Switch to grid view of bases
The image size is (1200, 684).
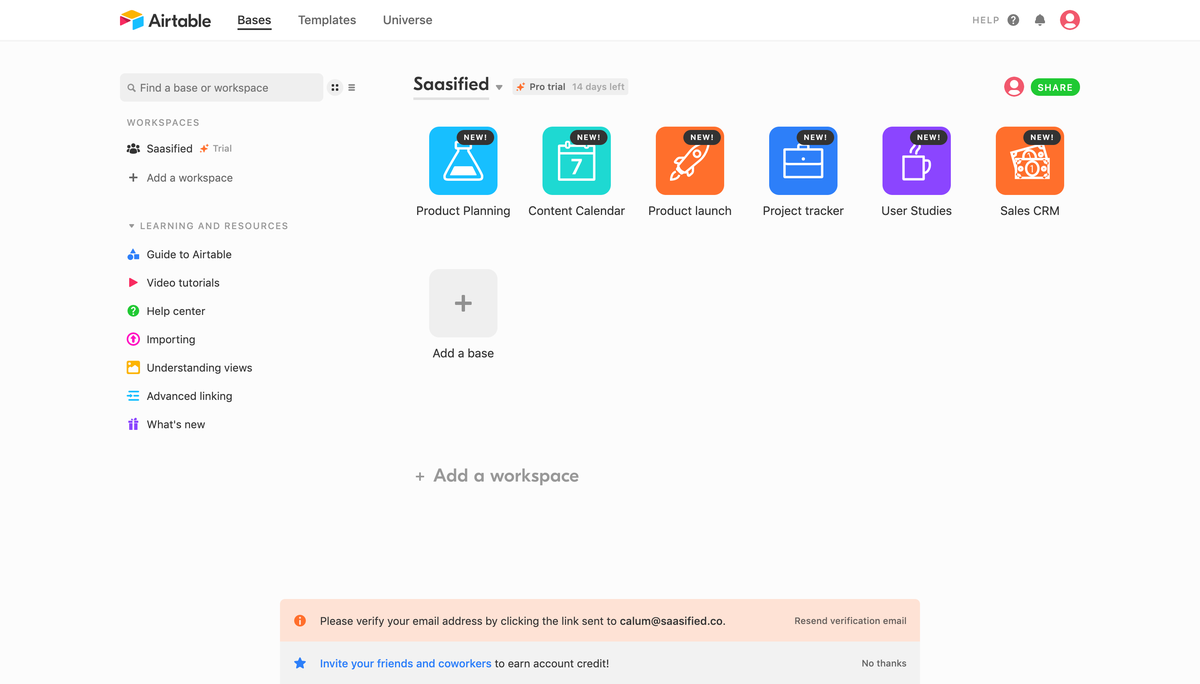(x=335, y=88)
